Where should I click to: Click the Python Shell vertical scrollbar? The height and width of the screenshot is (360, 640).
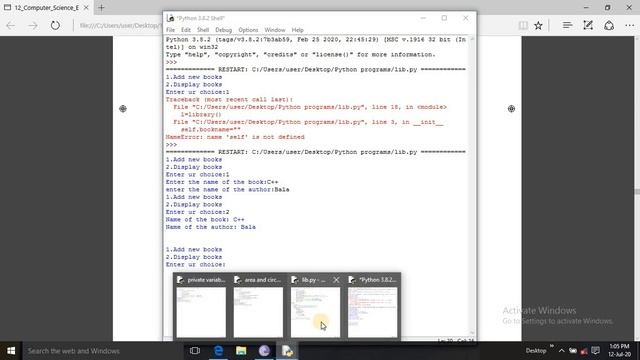click(472, 186)
